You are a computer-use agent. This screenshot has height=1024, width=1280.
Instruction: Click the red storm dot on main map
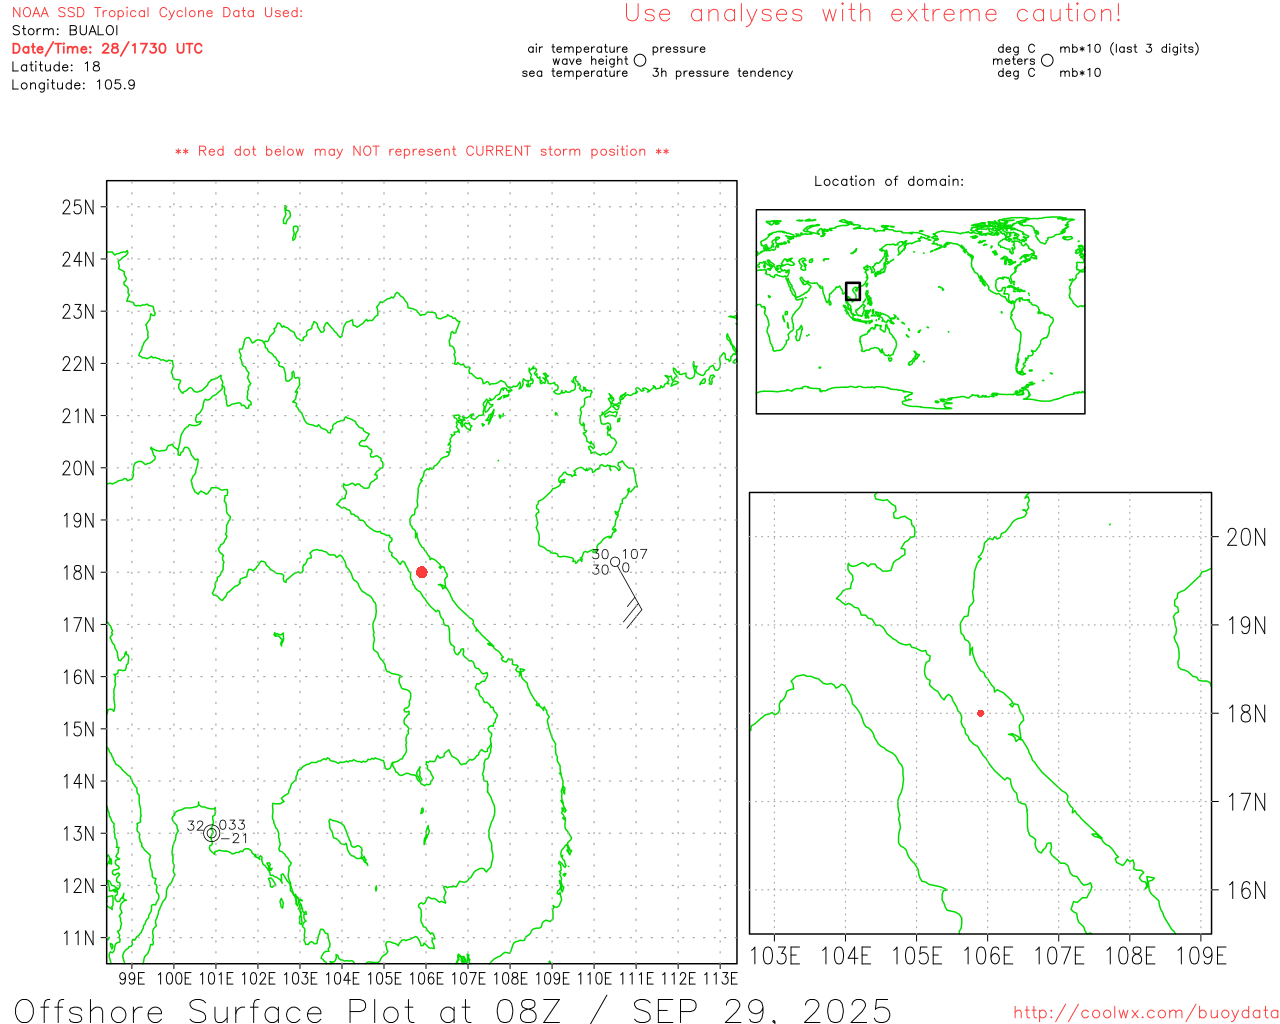point(421,572)
